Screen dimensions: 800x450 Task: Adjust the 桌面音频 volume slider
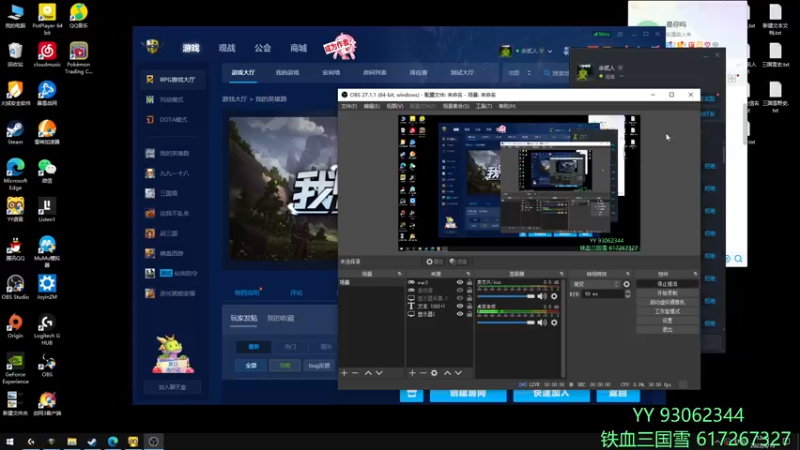[x=506, y=322]
